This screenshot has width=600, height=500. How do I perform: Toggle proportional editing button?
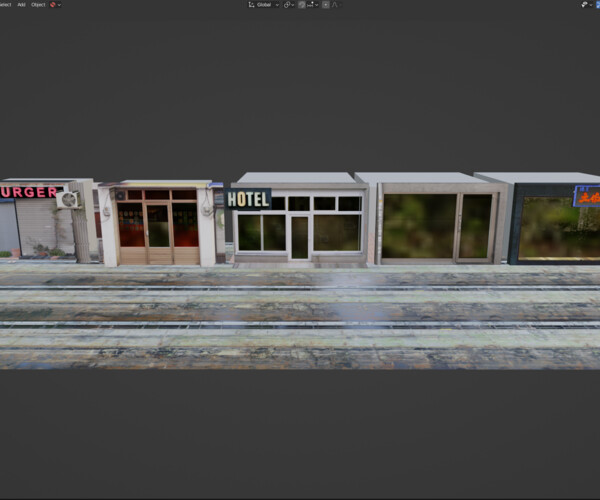click(326, 5)
